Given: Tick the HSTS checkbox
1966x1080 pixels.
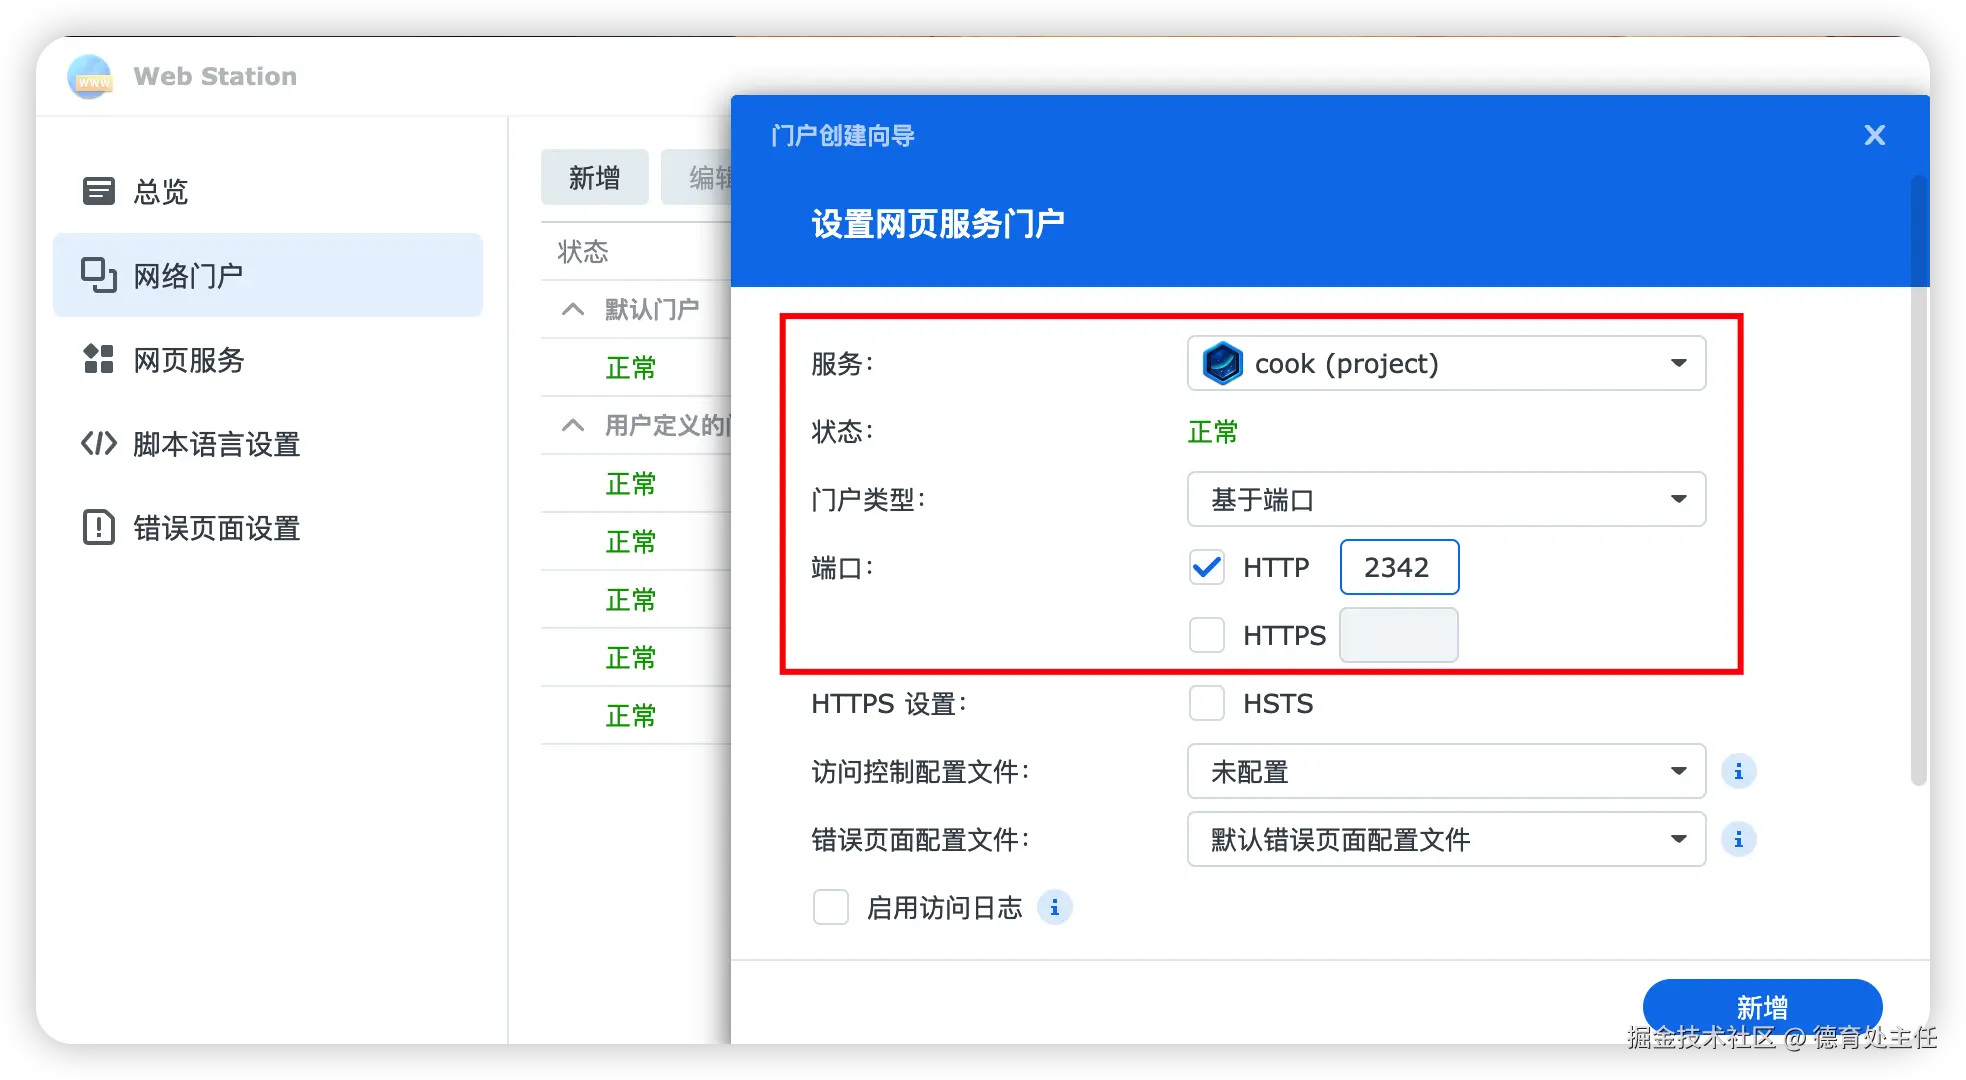Looking at the screenshot, I should [1207, 703].
